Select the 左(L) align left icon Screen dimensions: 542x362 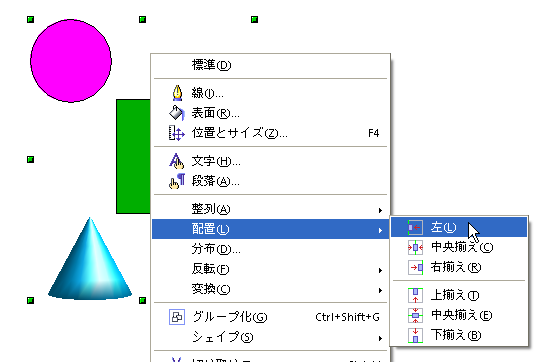415,228
